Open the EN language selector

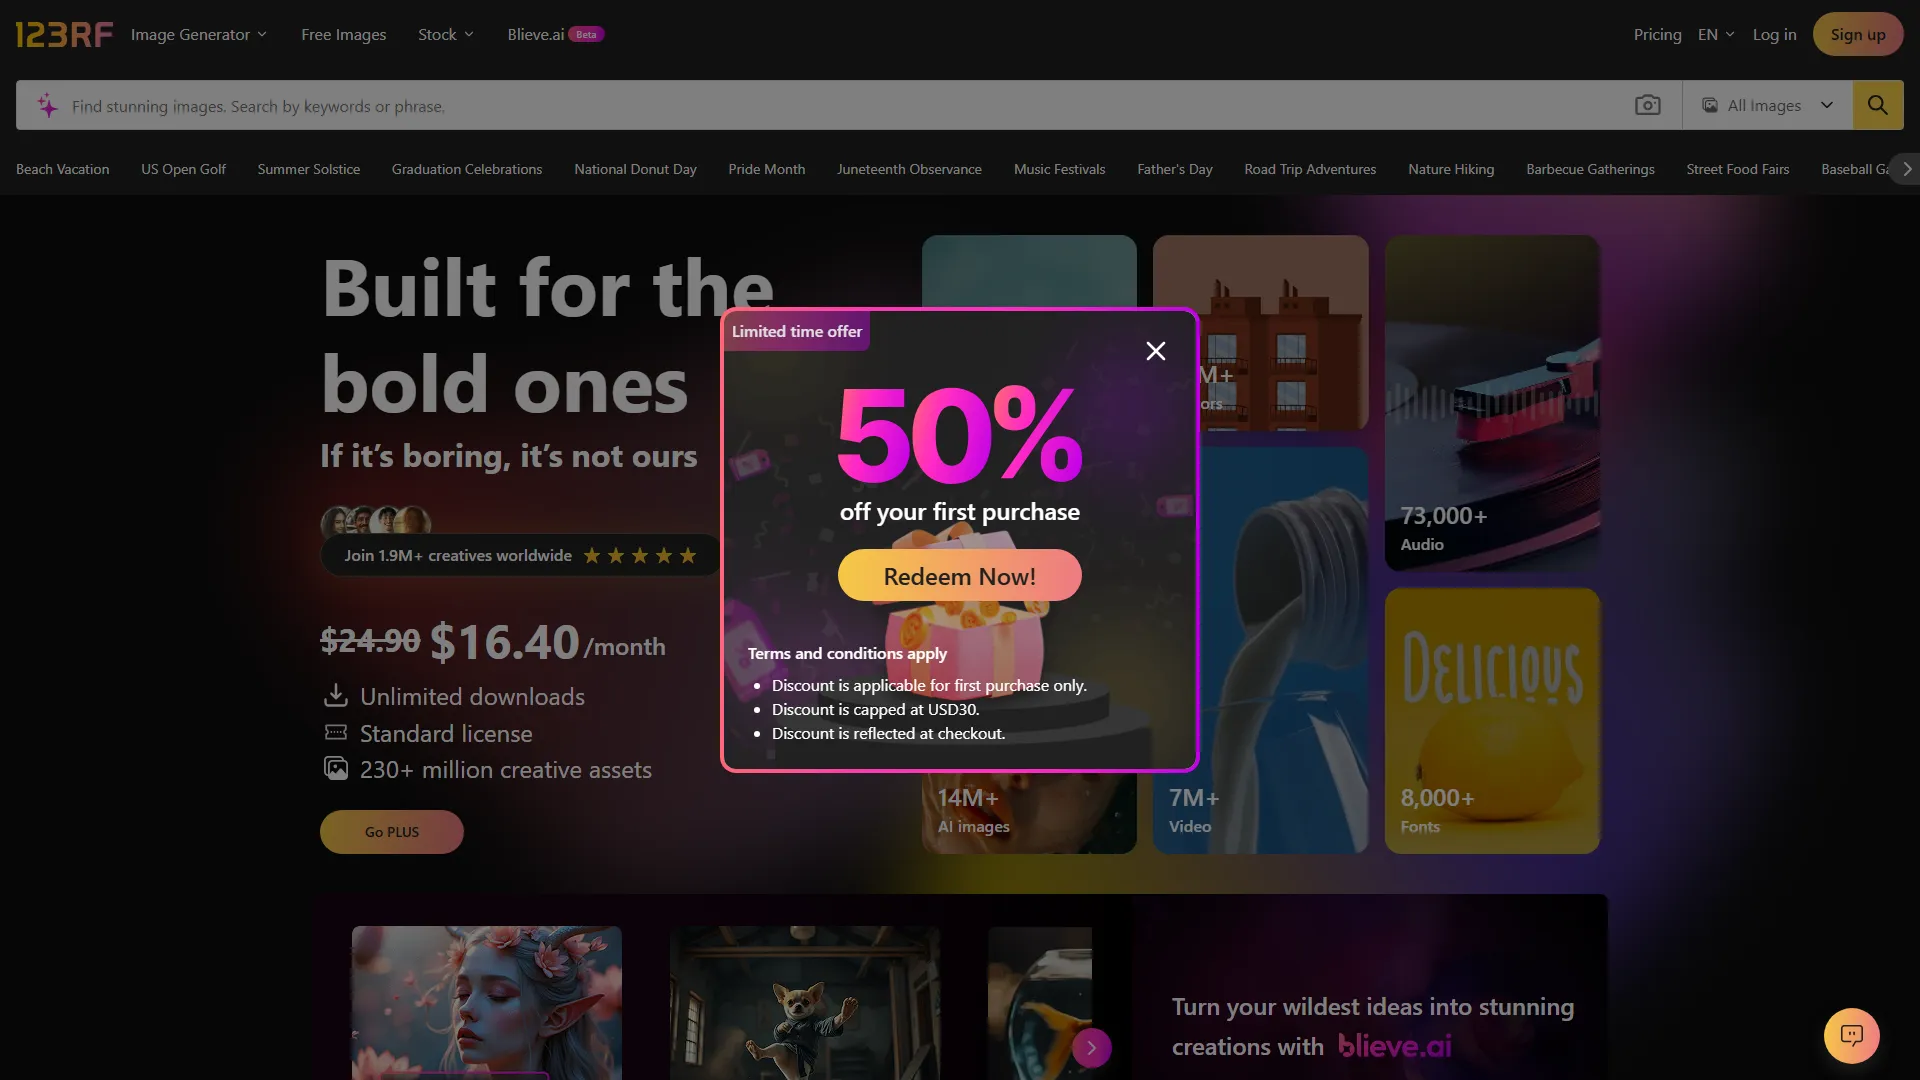point(1716,34)
